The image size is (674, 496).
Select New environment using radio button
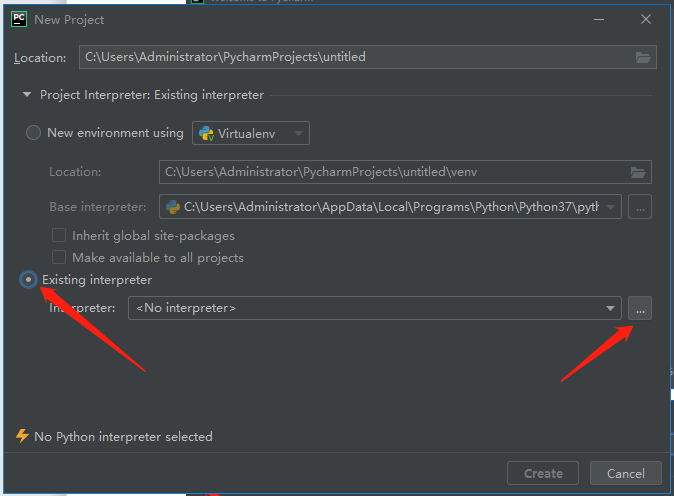[x=34, y=133]
